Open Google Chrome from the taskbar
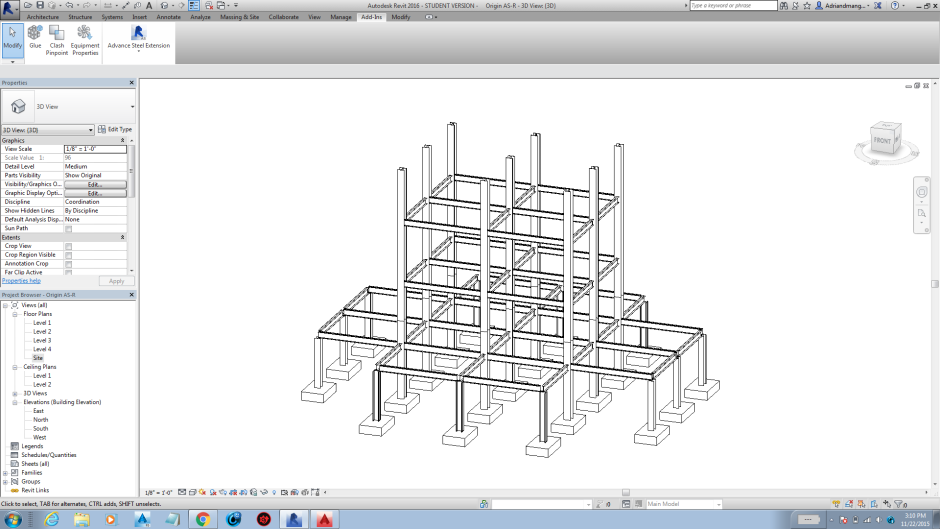Viewport: 940px width, 529px height. [202, 519]
